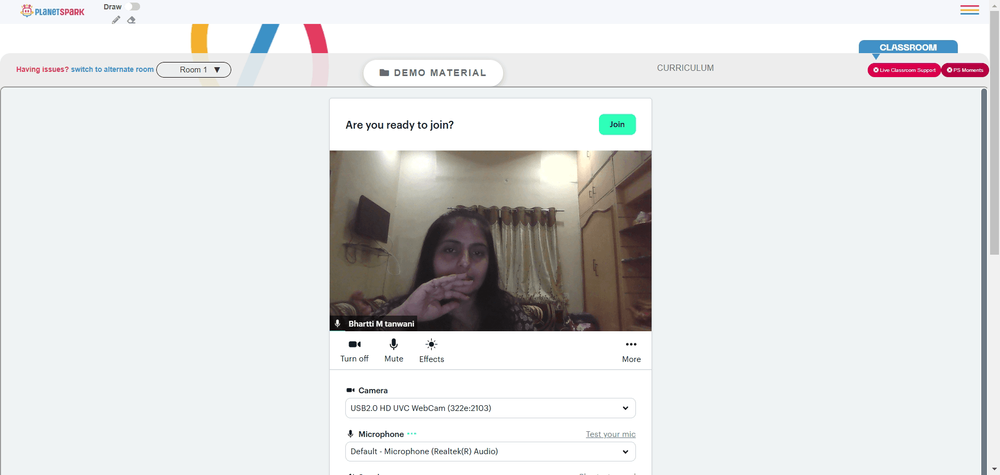Toggle the Draw switch
This screenshot has height=475, width=1000.
(133, 6)
